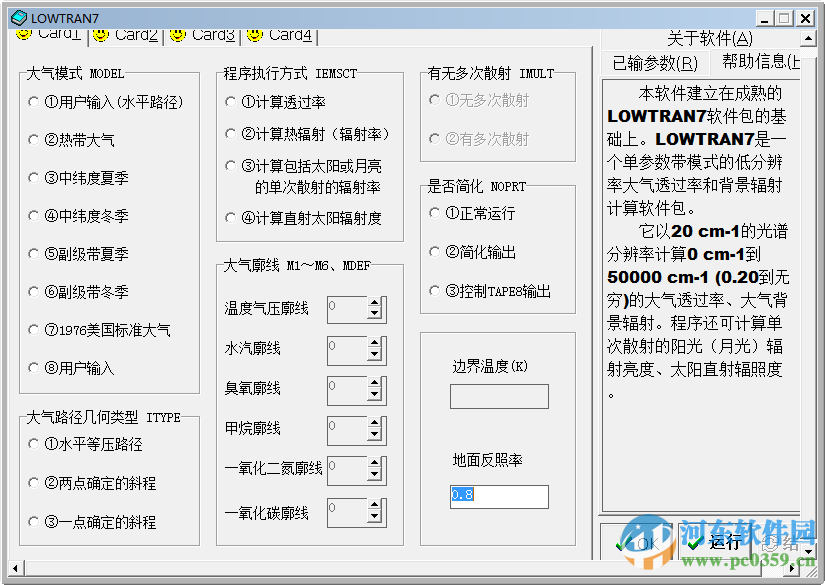This screenshot has width=825, height=585.
Task: Click the up arrow of 温度气压廓线 spinner
Action: pyautogui.click(x=373, y=304)
